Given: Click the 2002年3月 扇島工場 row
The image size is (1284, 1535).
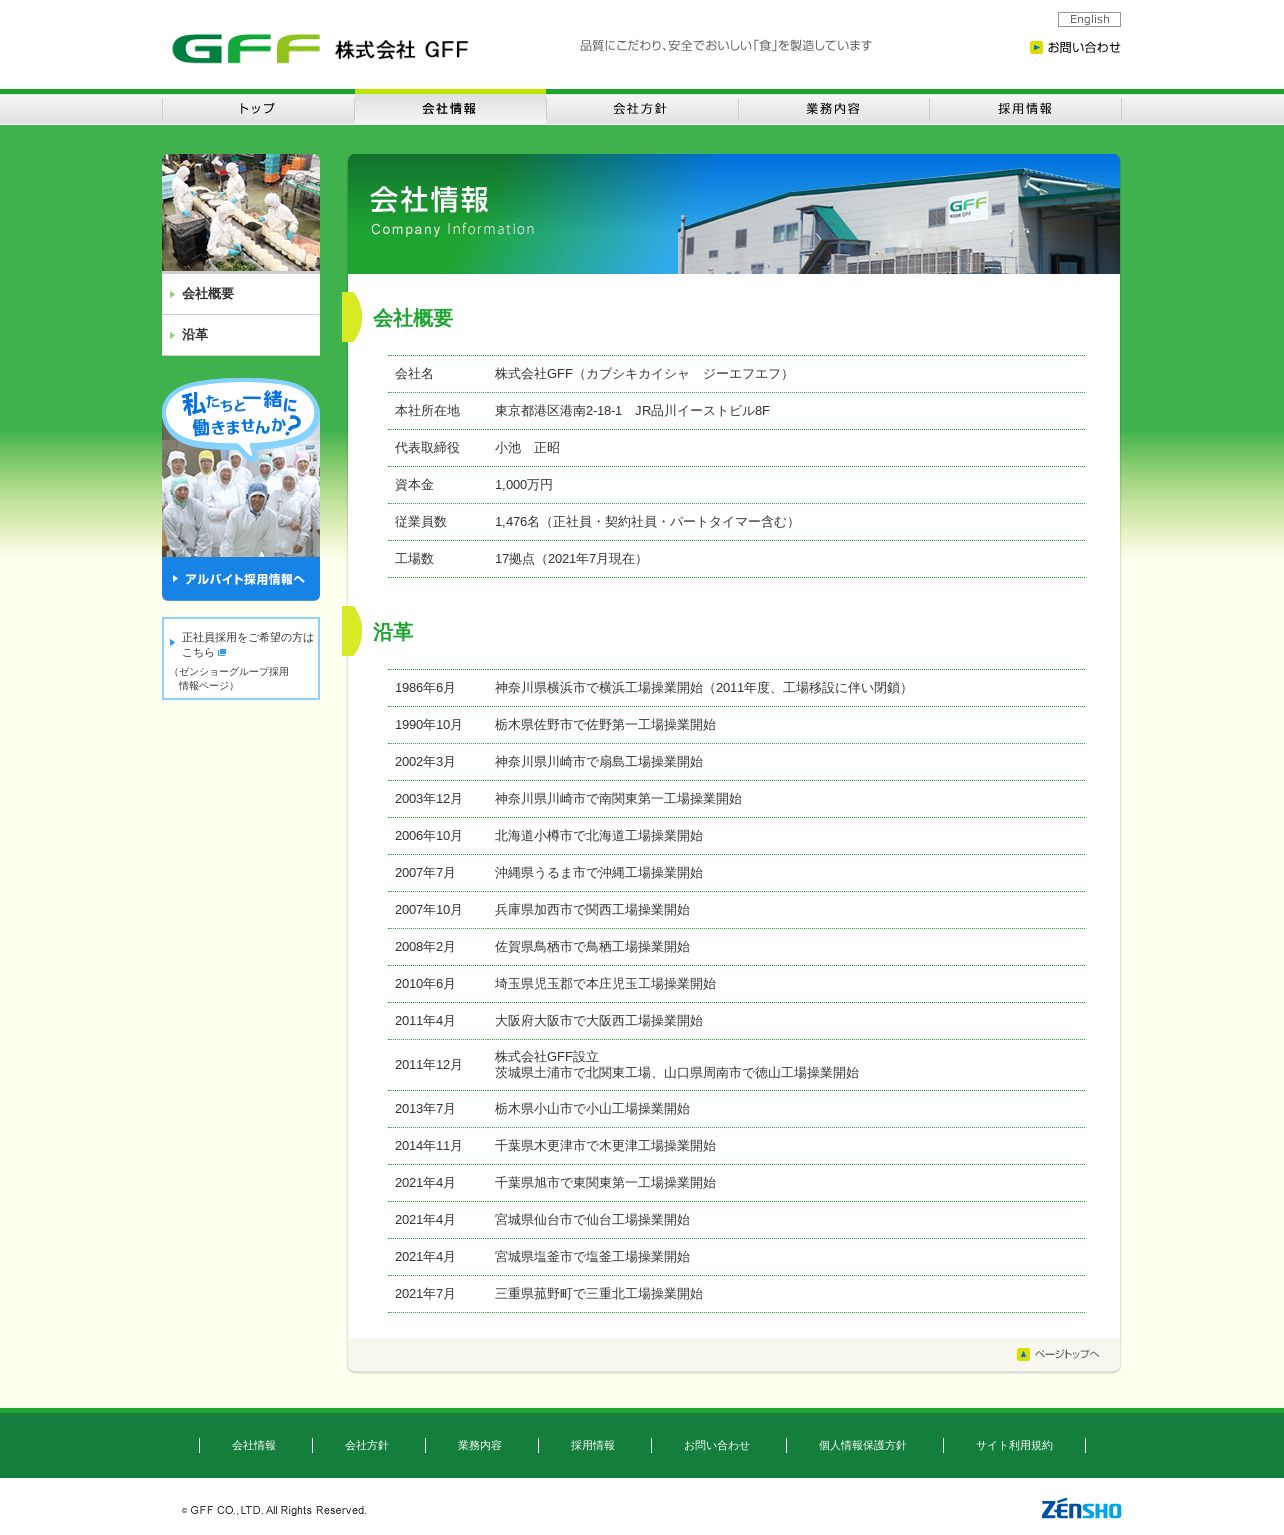Looking at the screenshot, I should [x=736, y=762].
